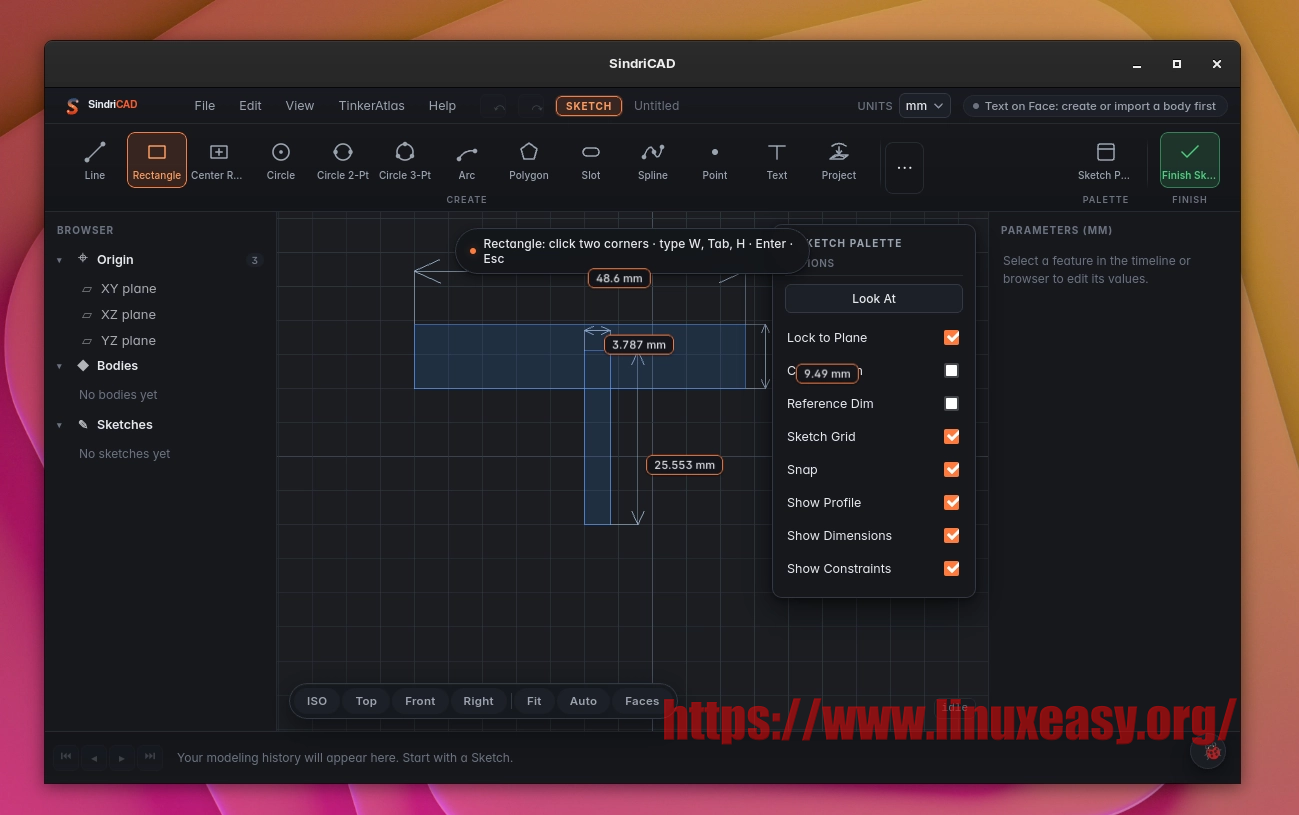This screenshot has height=815, width=1299.
Task: Choose the Project tool
Action: (x=839, y=160)
